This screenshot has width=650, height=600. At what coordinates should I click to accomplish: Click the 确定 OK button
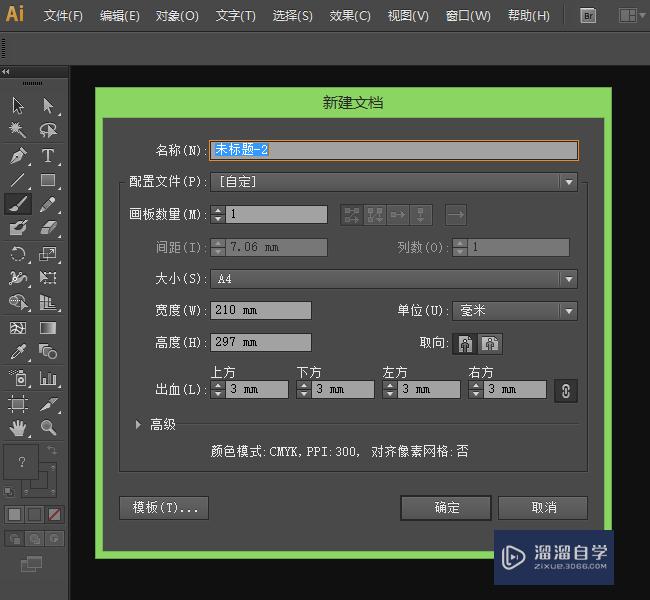(x=446, y=508)
